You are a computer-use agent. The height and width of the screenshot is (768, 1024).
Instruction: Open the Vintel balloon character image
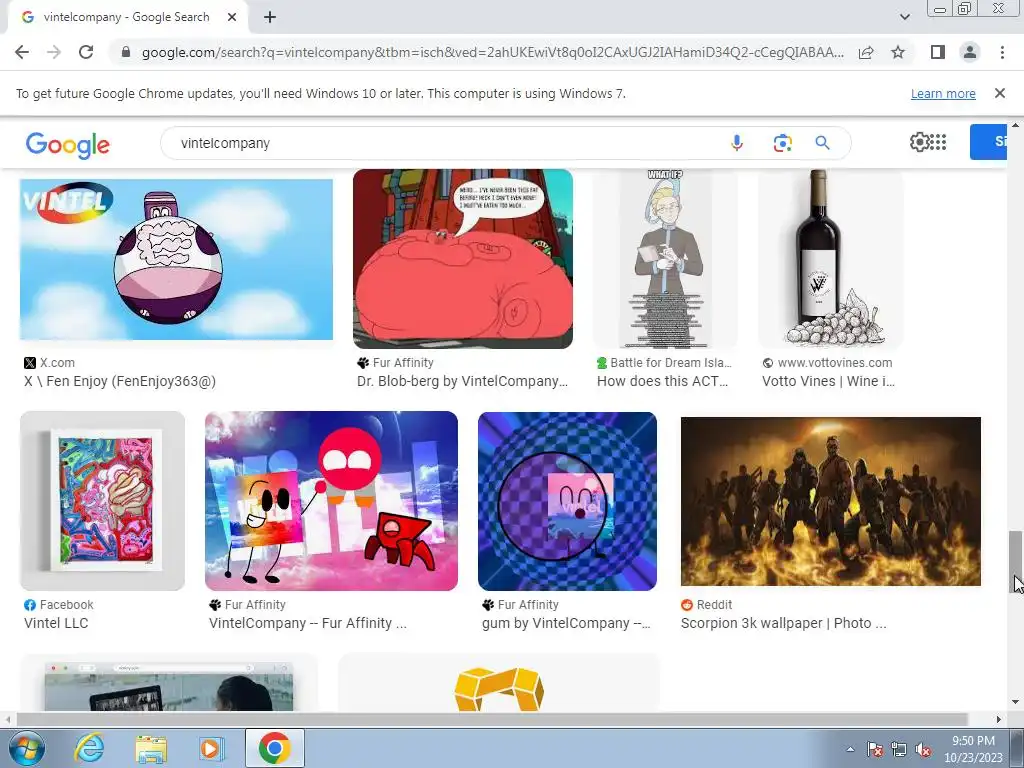(x=176, y=260)
